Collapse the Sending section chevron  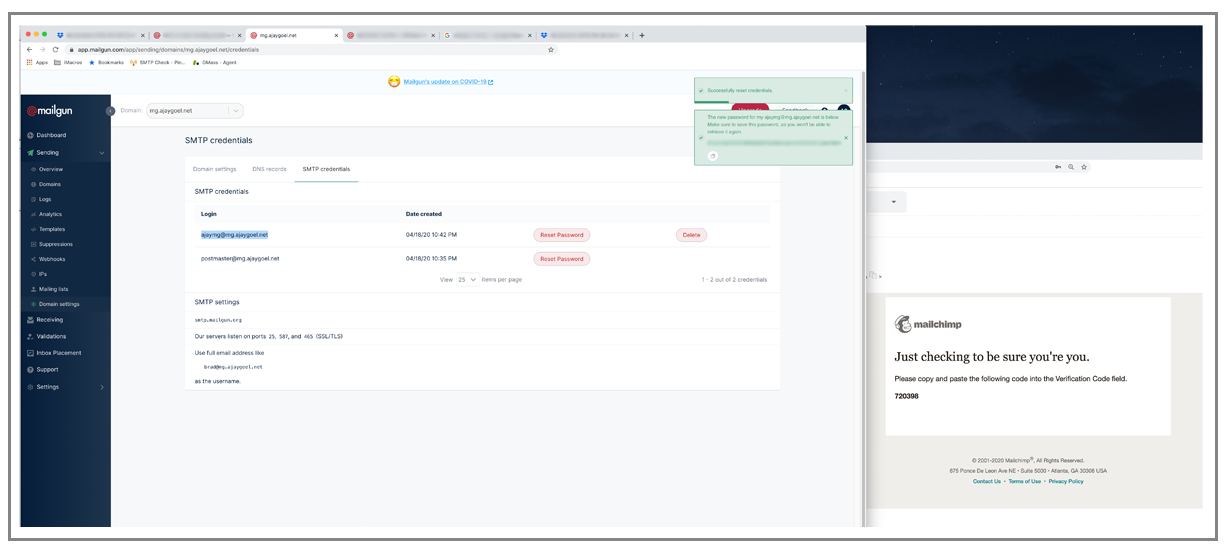point(102,153)
